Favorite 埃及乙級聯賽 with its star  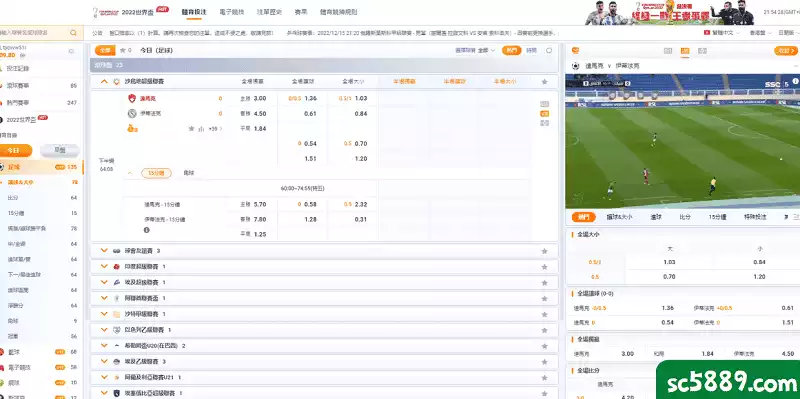pos(544,362)
